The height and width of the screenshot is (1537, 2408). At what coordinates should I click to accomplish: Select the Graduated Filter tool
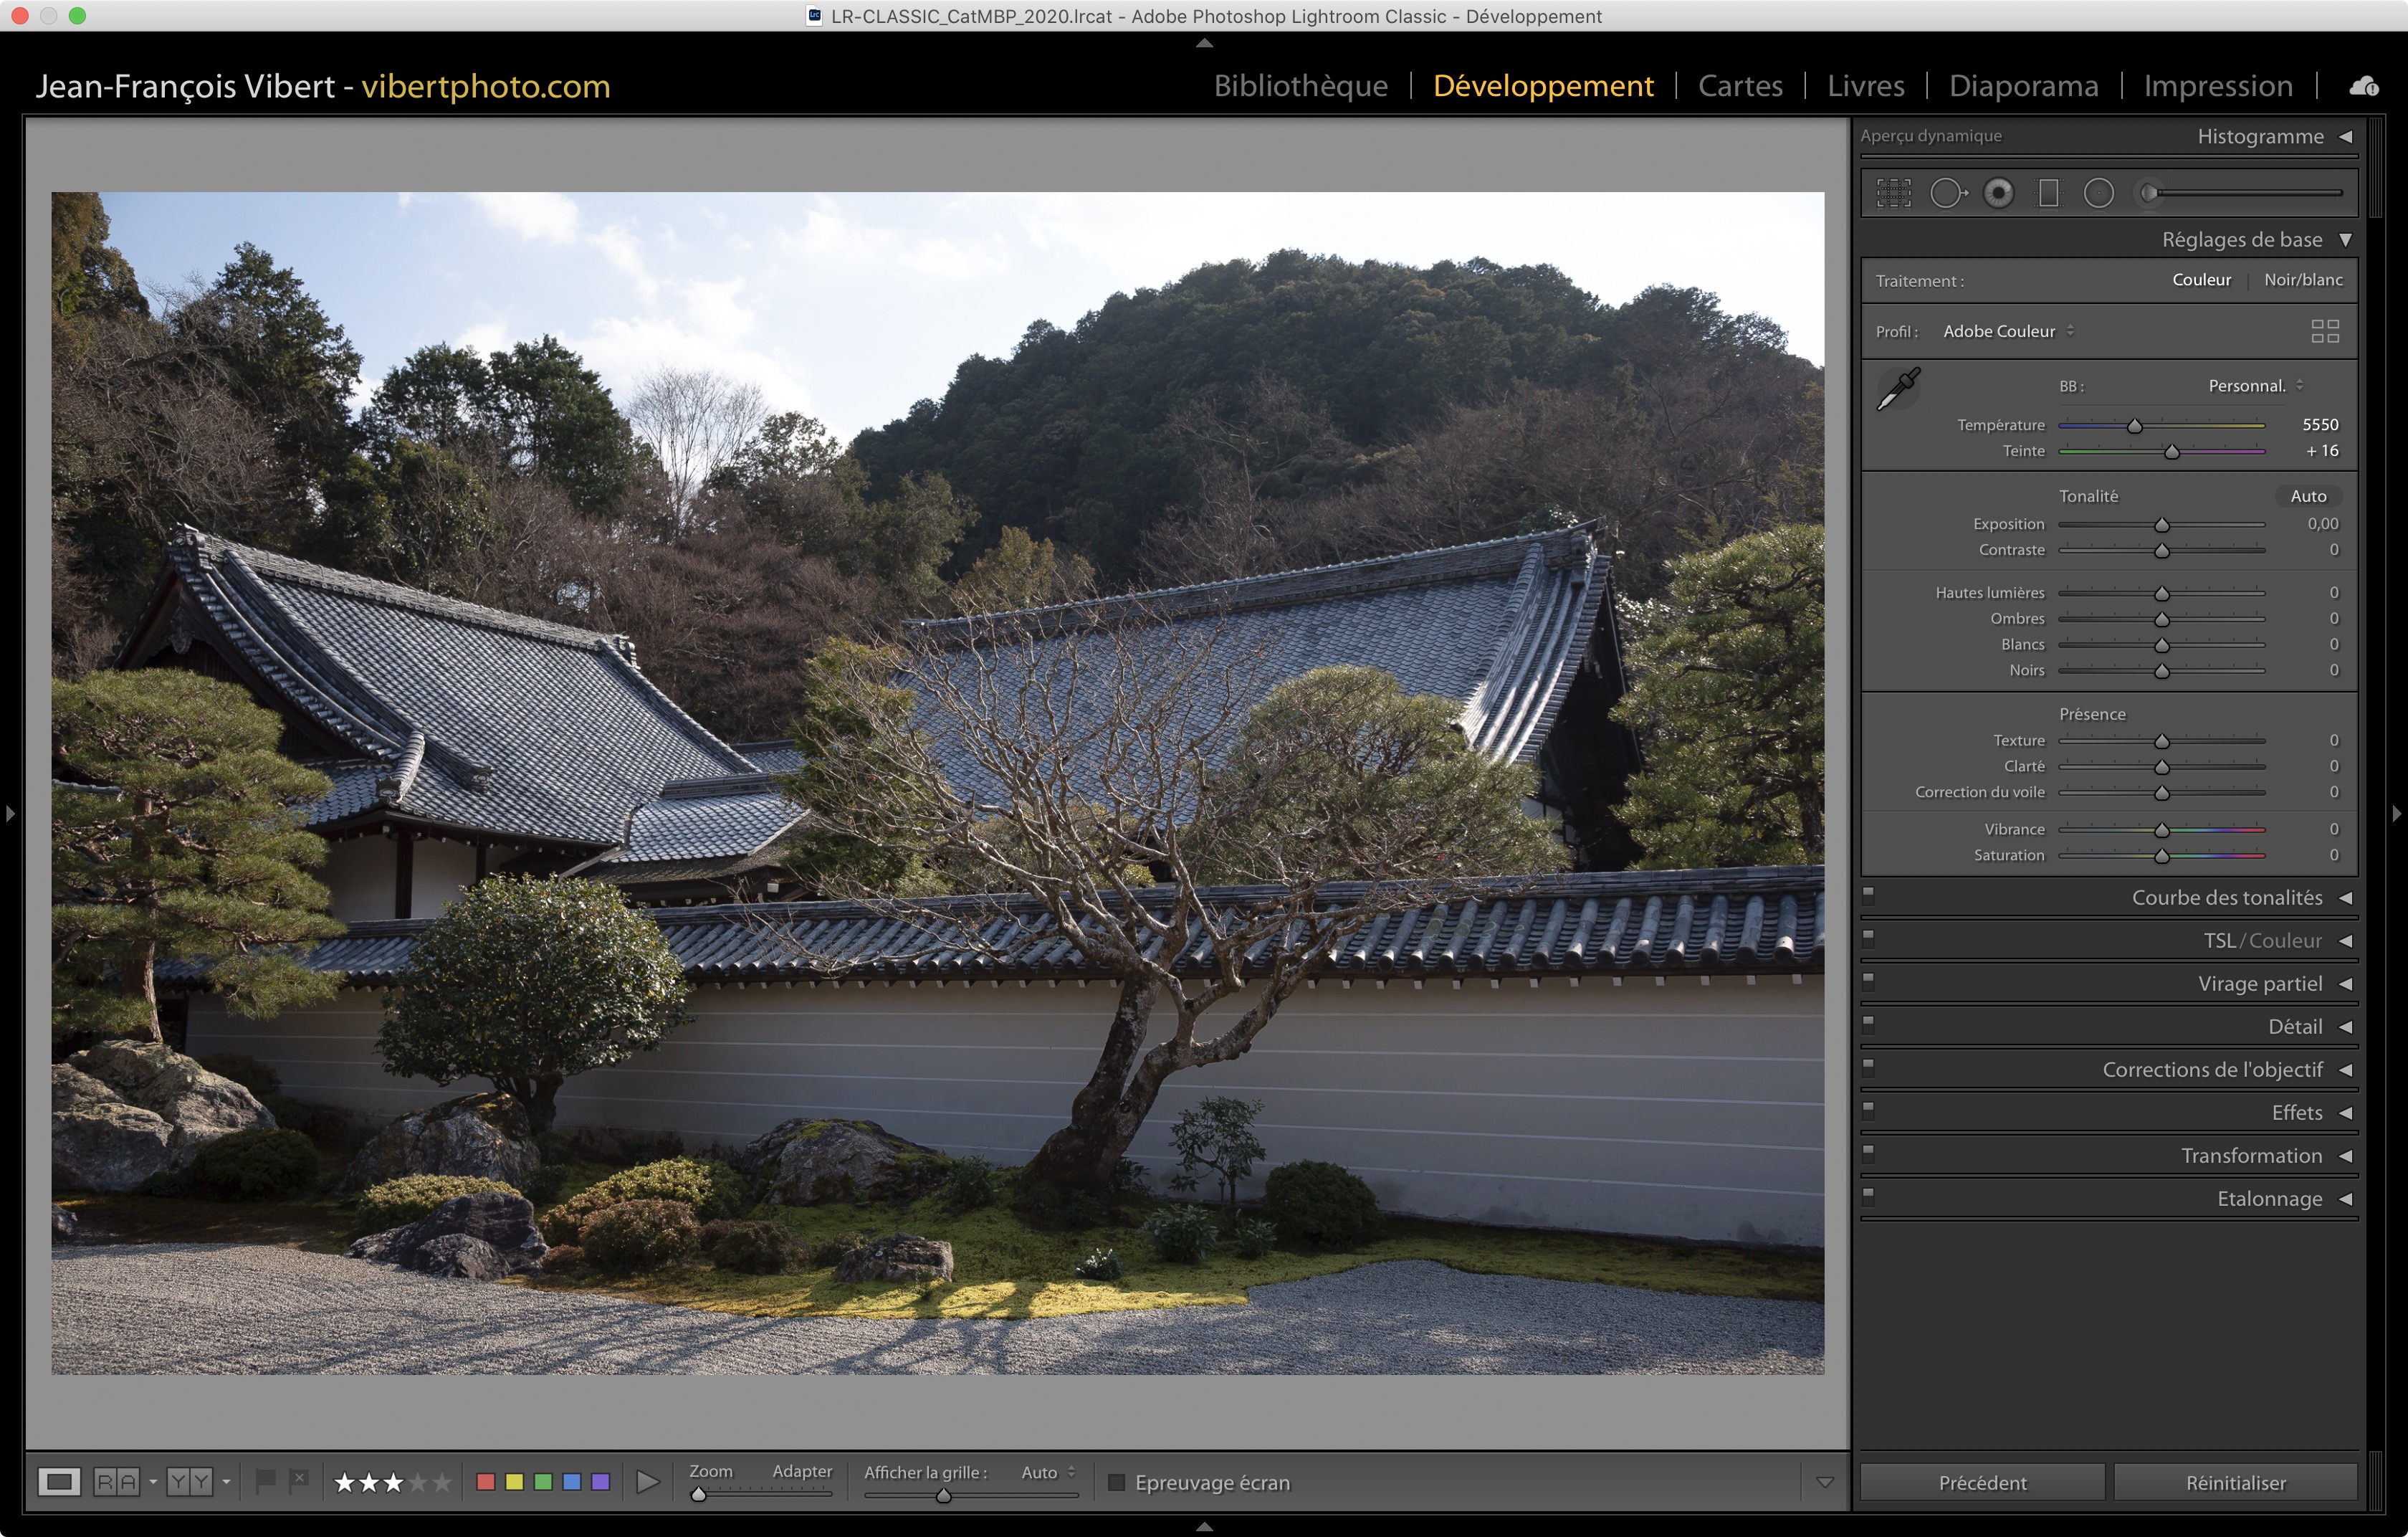2048,193
